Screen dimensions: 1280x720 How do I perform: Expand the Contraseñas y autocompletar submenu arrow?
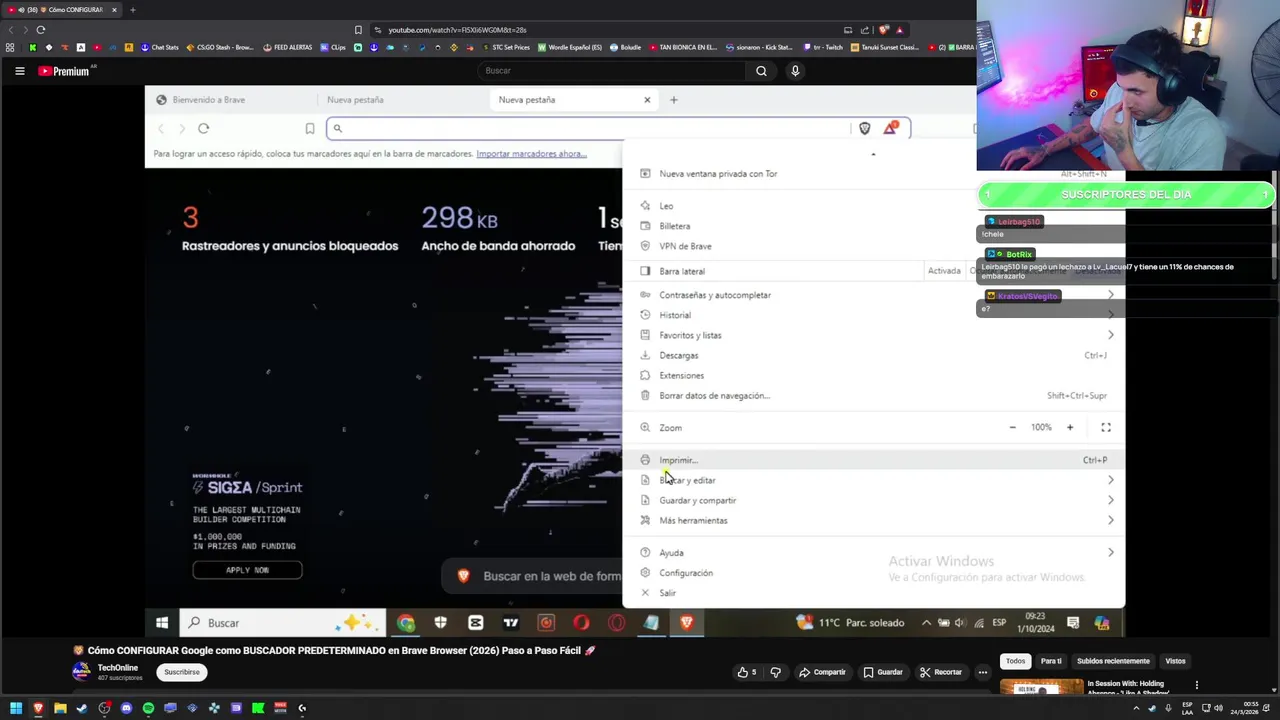point(1110,295)
